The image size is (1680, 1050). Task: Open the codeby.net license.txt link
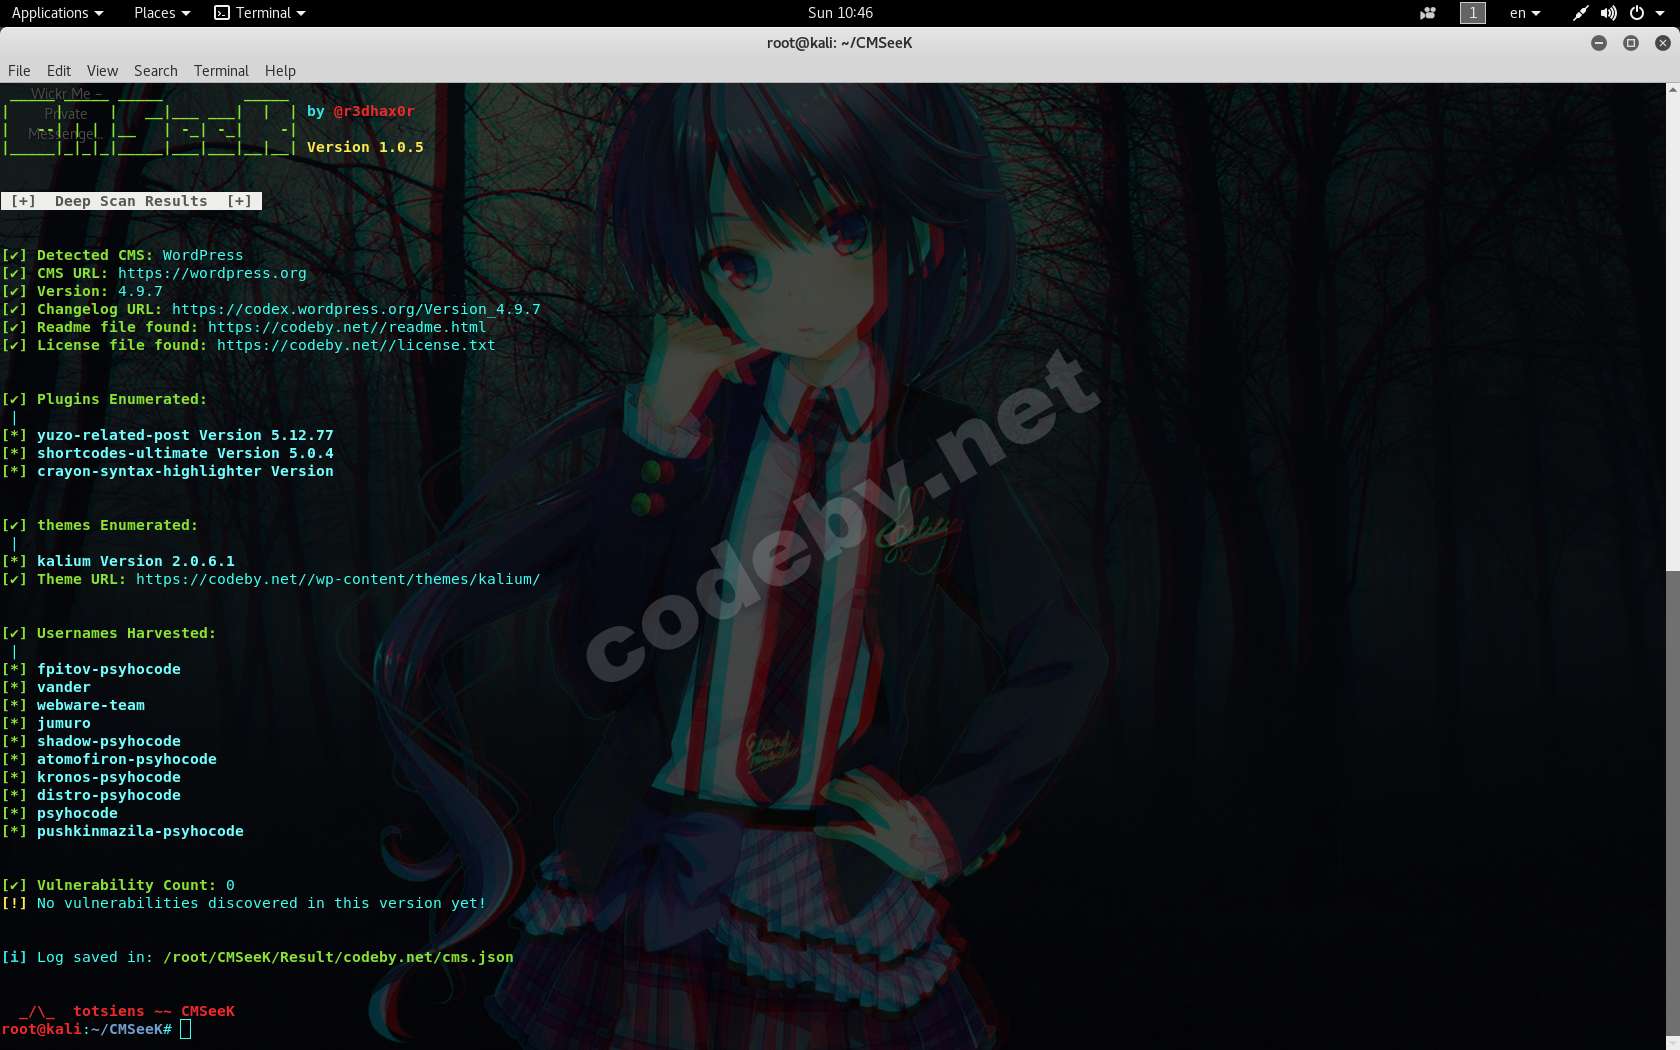356,345
